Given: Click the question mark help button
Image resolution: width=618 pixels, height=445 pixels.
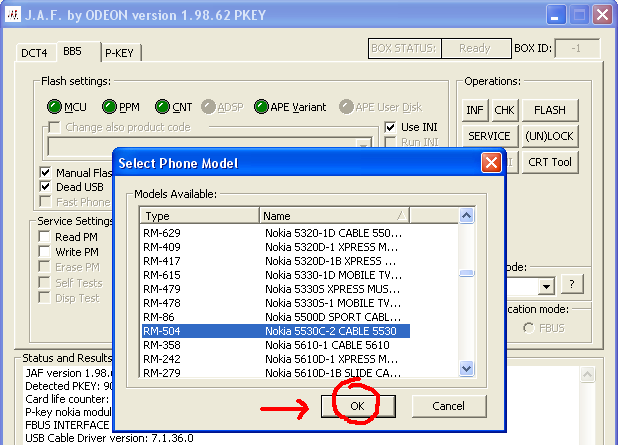Looking at the screenshot, I should [x=572, y=284].
